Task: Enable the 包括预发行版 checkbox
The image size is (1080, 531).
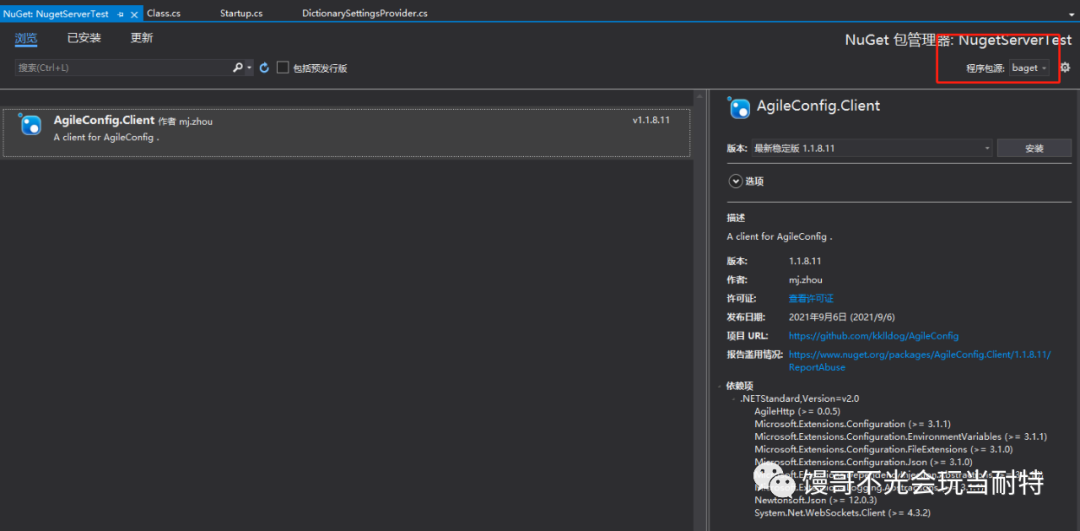Action: (x=282, y=67)
